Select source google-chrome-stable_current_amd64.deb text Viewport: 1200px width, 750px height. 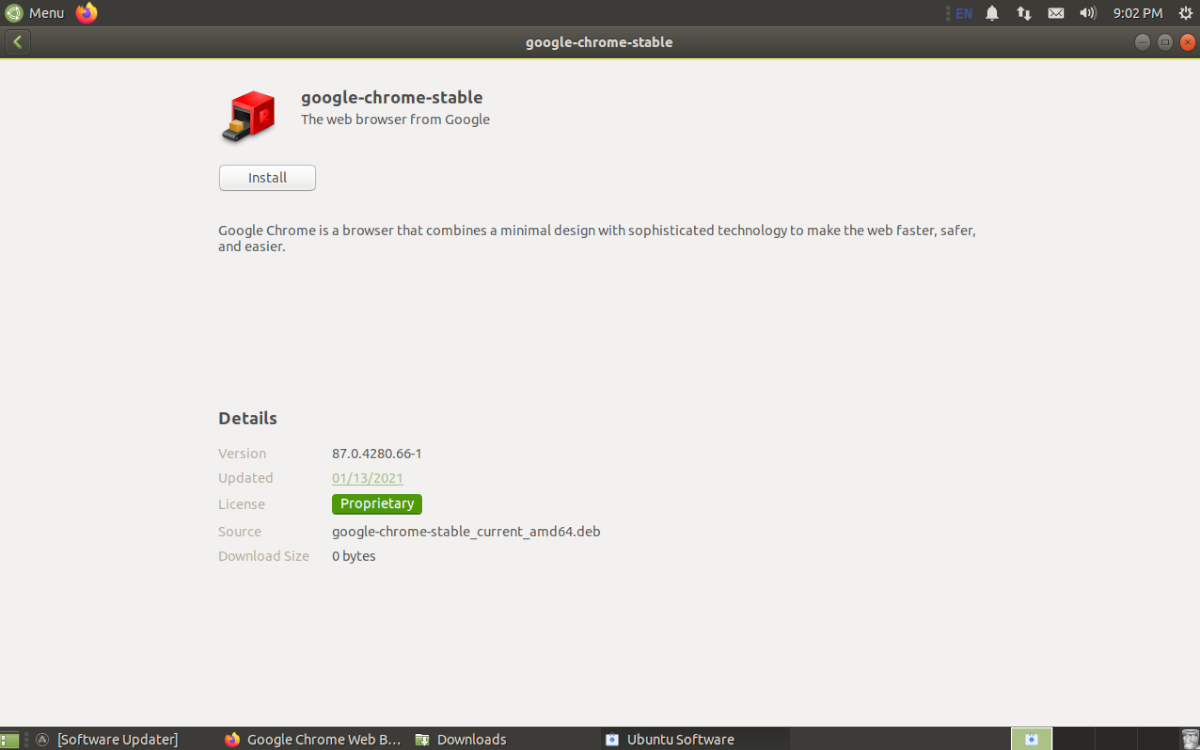(466, 531)
